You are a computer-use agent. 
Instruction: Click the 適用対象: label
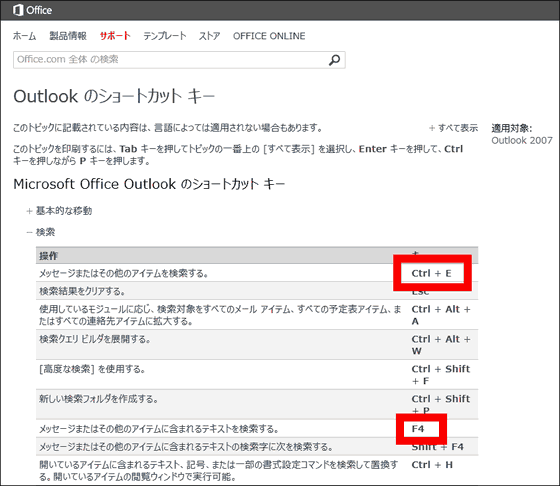point(511,128)
